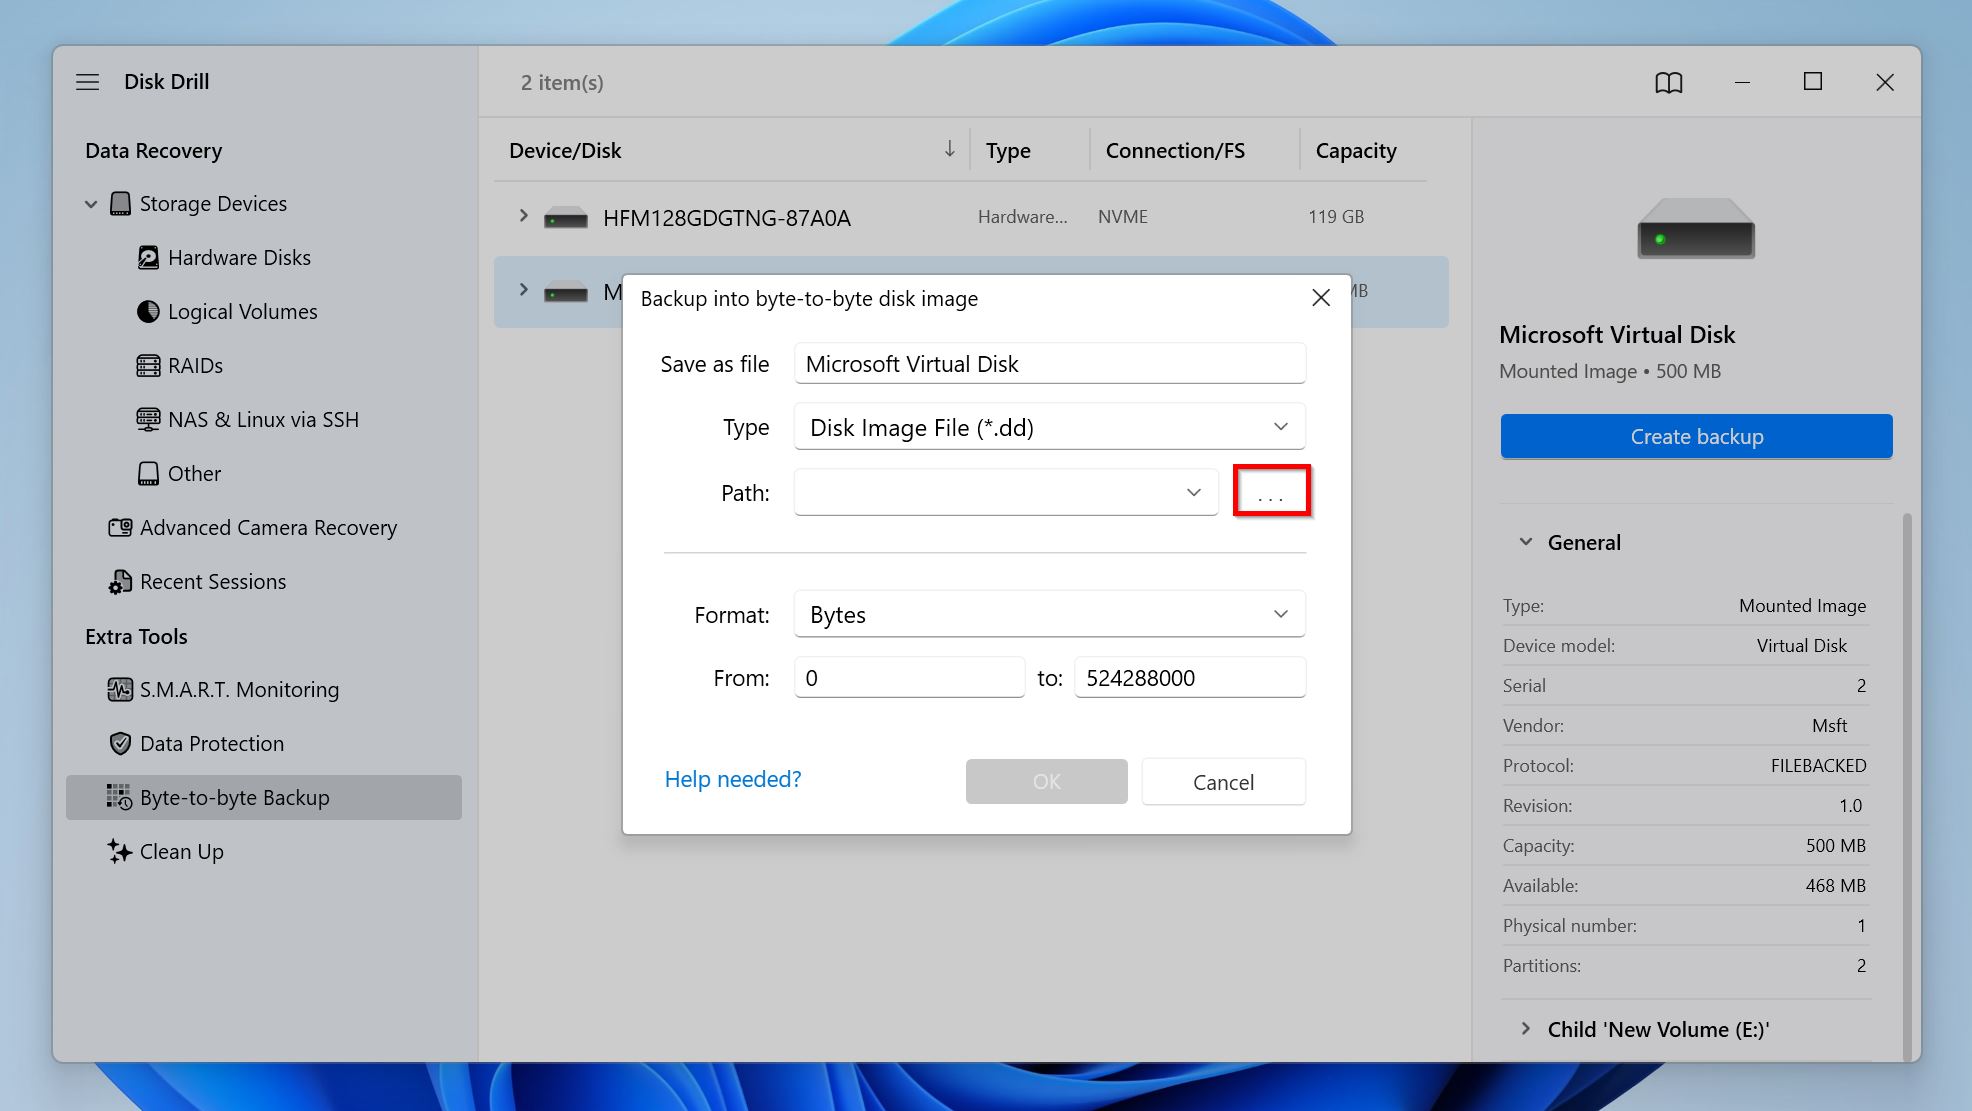Viewport: 1972px width, 1111px height.
Task: Expand the HFM128GDGTNG-87A0A disk row
Action: point(522,216)
